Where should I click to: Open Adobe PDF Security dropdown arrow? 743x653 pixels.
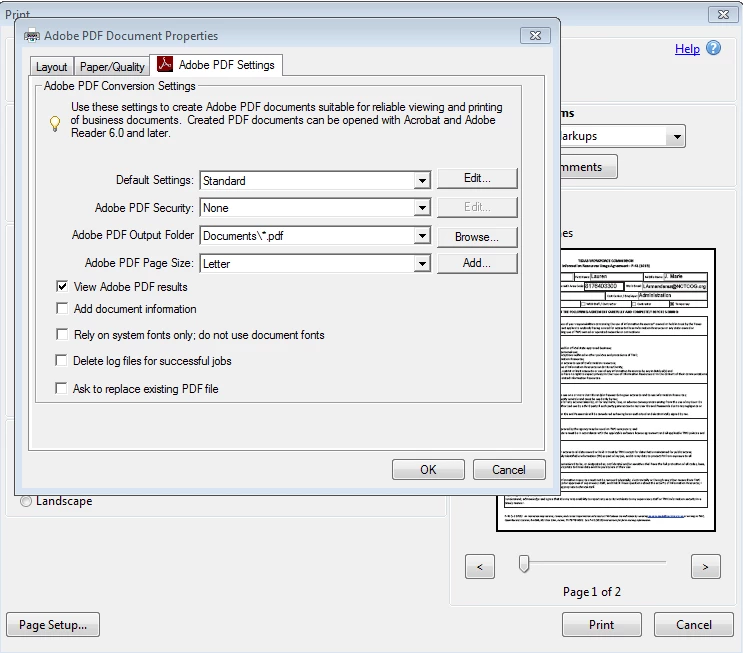pyautogui.click(x=422, y=208)
